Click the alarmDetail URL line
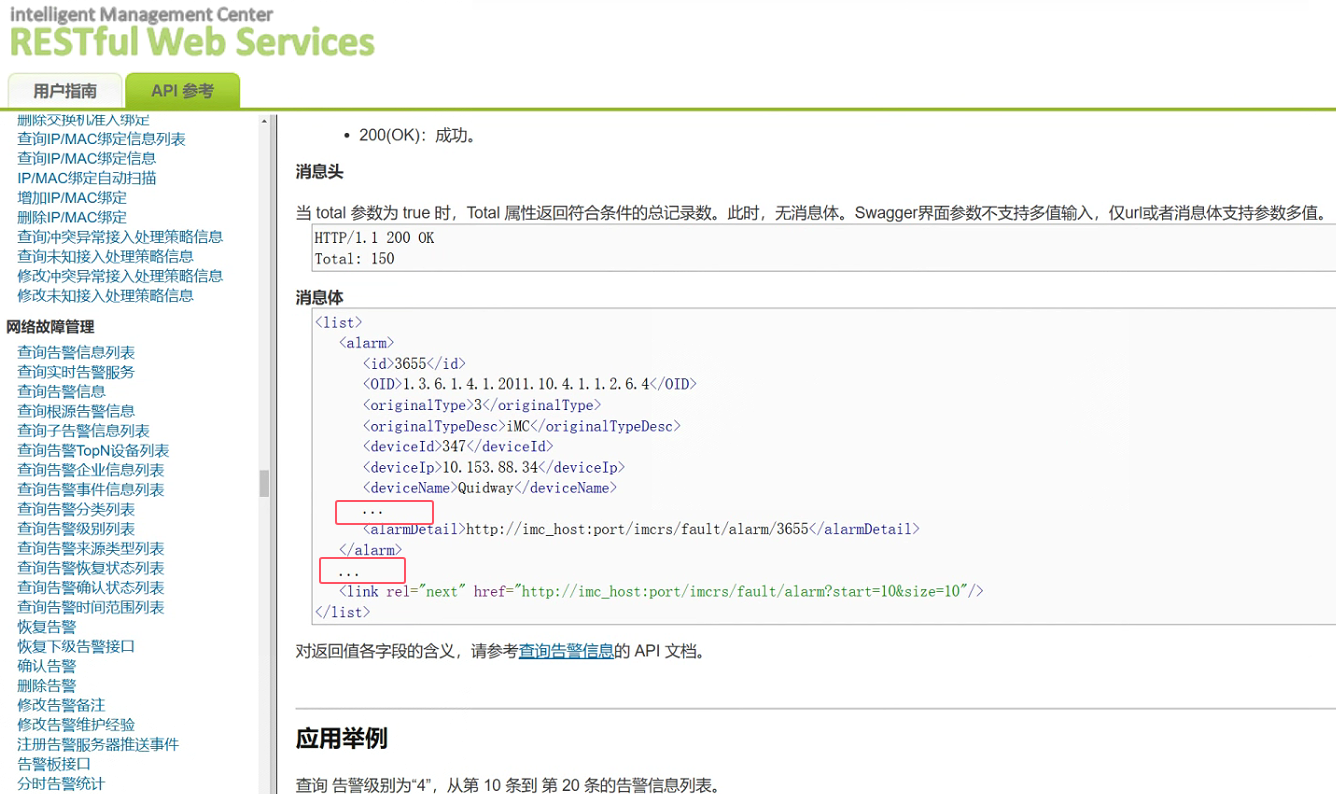The width and height of the screenshot is (1336, 794). tap(641, 529)
